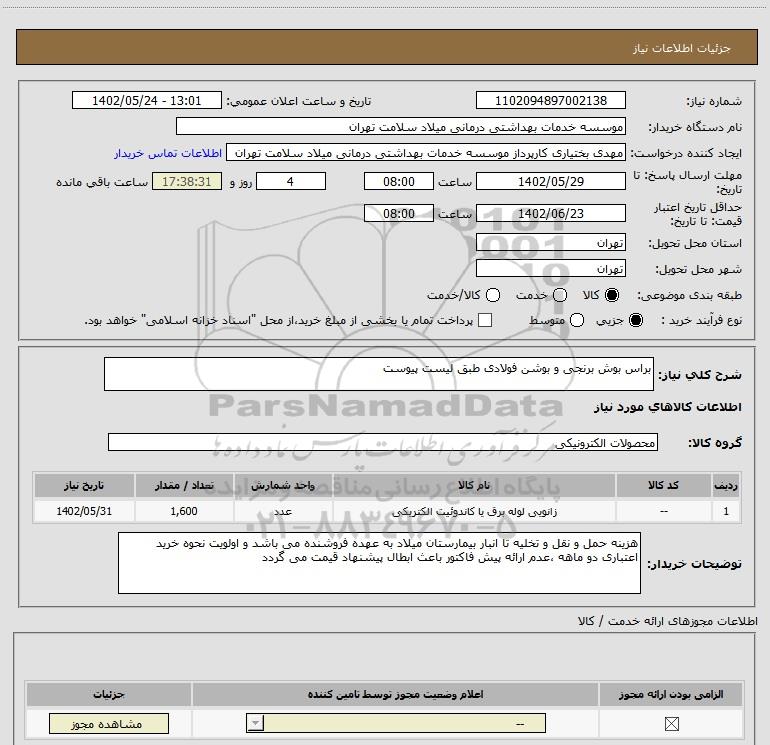Select the خدمت radio button

560,295
